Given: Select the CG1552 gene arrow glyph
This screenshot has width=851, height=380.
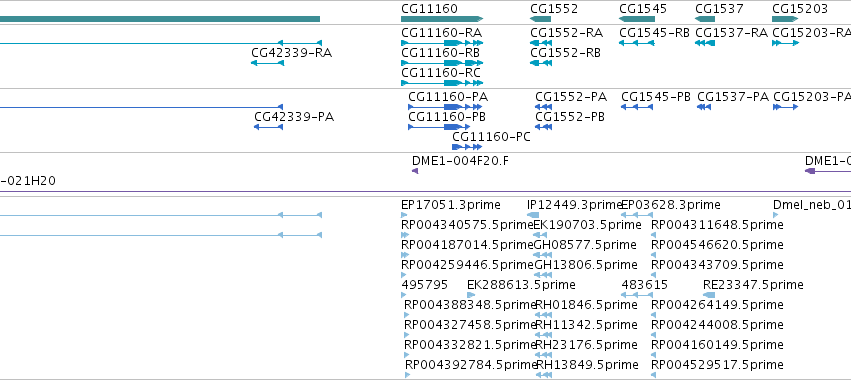Looking at the screenshot, I should click(x=541, y=19).
